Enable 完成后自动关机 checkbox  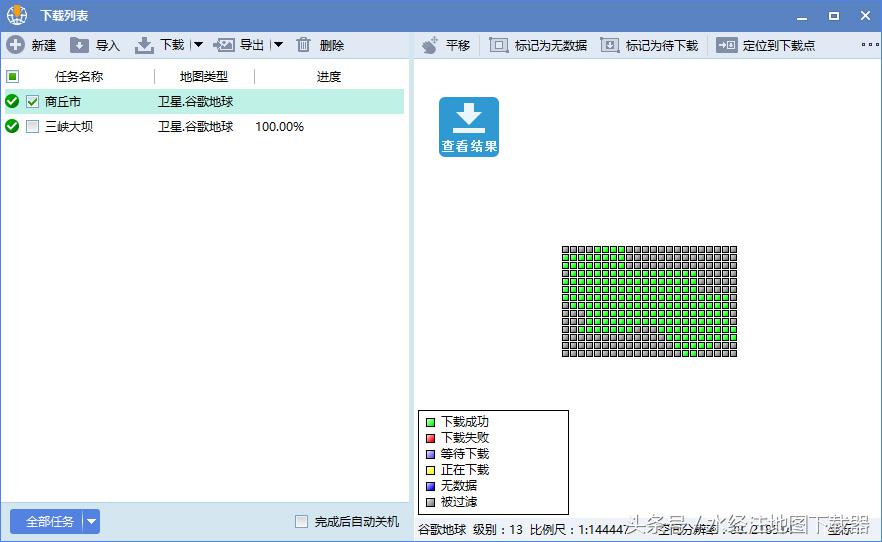click(x=301, y=521)
